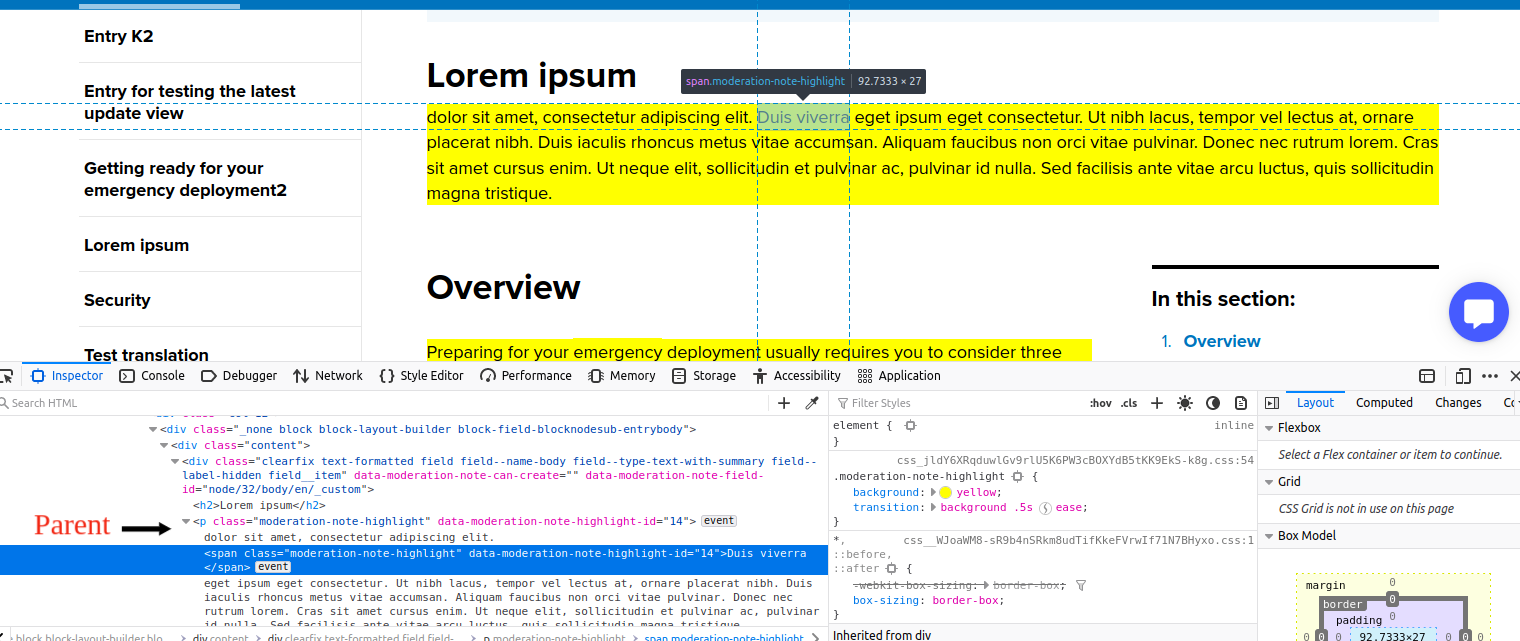The height and width of the screenshot is (641, 1520).
Task: Expand the Grid section in Layout panel
Action: pyautogui.click(x=1269, y=481)
